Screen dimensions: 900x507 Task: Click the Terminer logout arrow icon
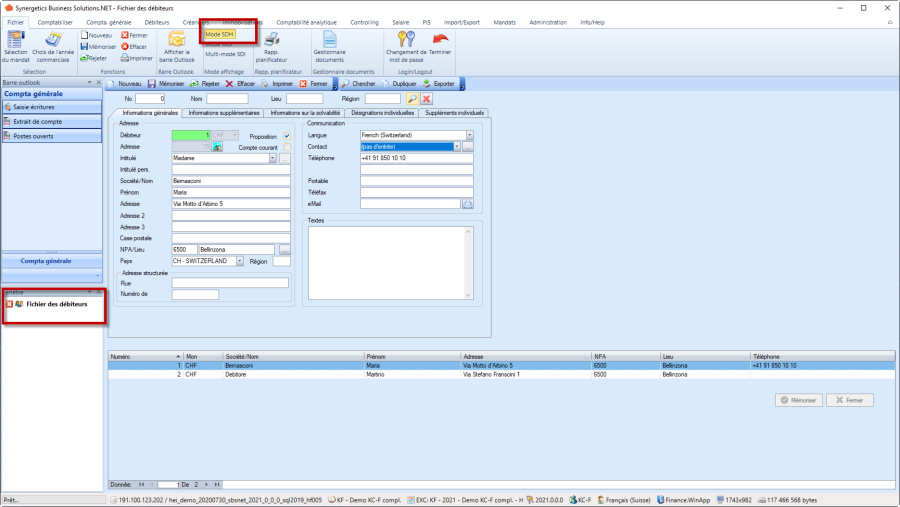[x=440, y=41]
